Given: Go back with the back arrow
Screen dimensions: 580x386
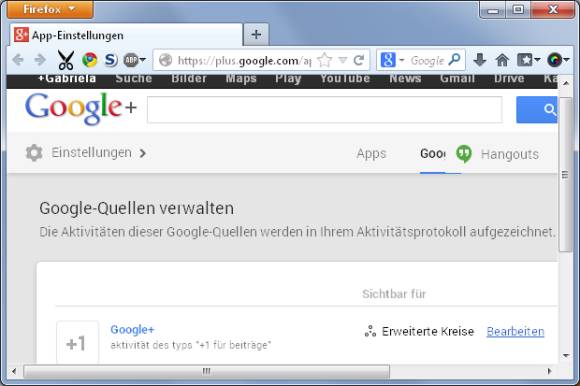Looking at the screenshot, I should (x=18, y=60).
